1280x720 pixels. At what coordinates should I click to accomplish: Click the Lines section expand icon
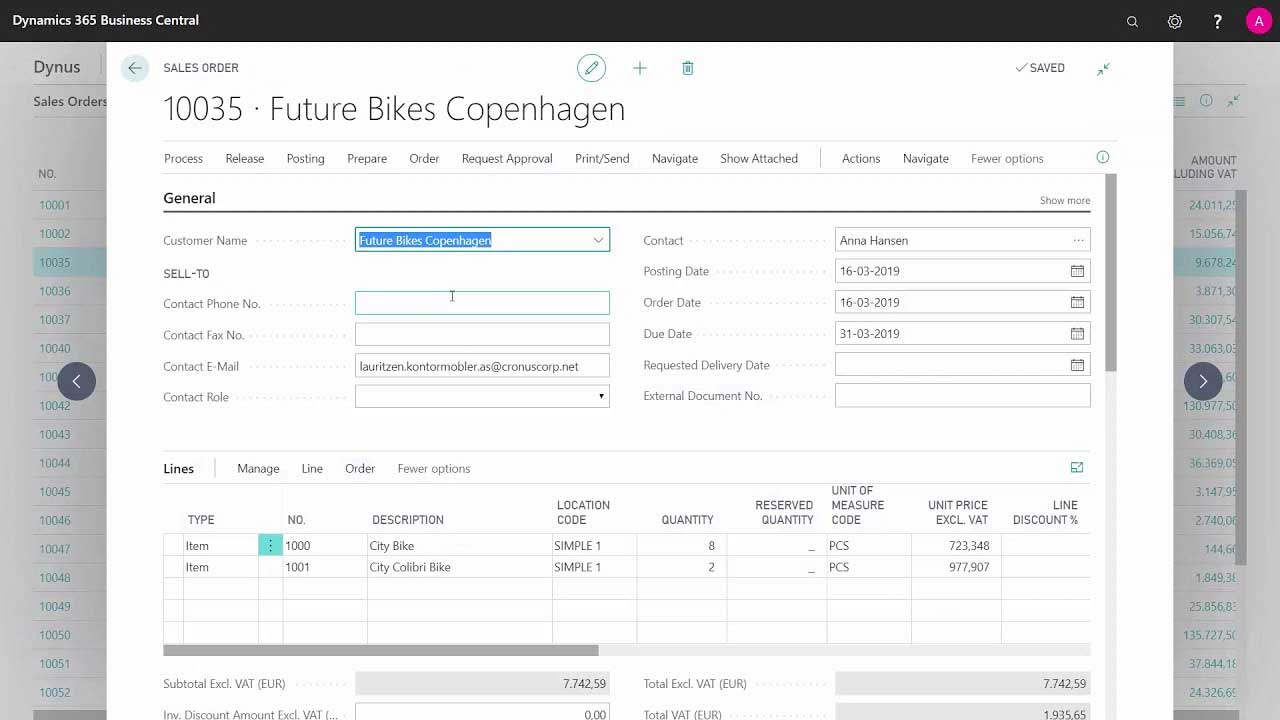pyautogui.click(x=1077, y=467)
